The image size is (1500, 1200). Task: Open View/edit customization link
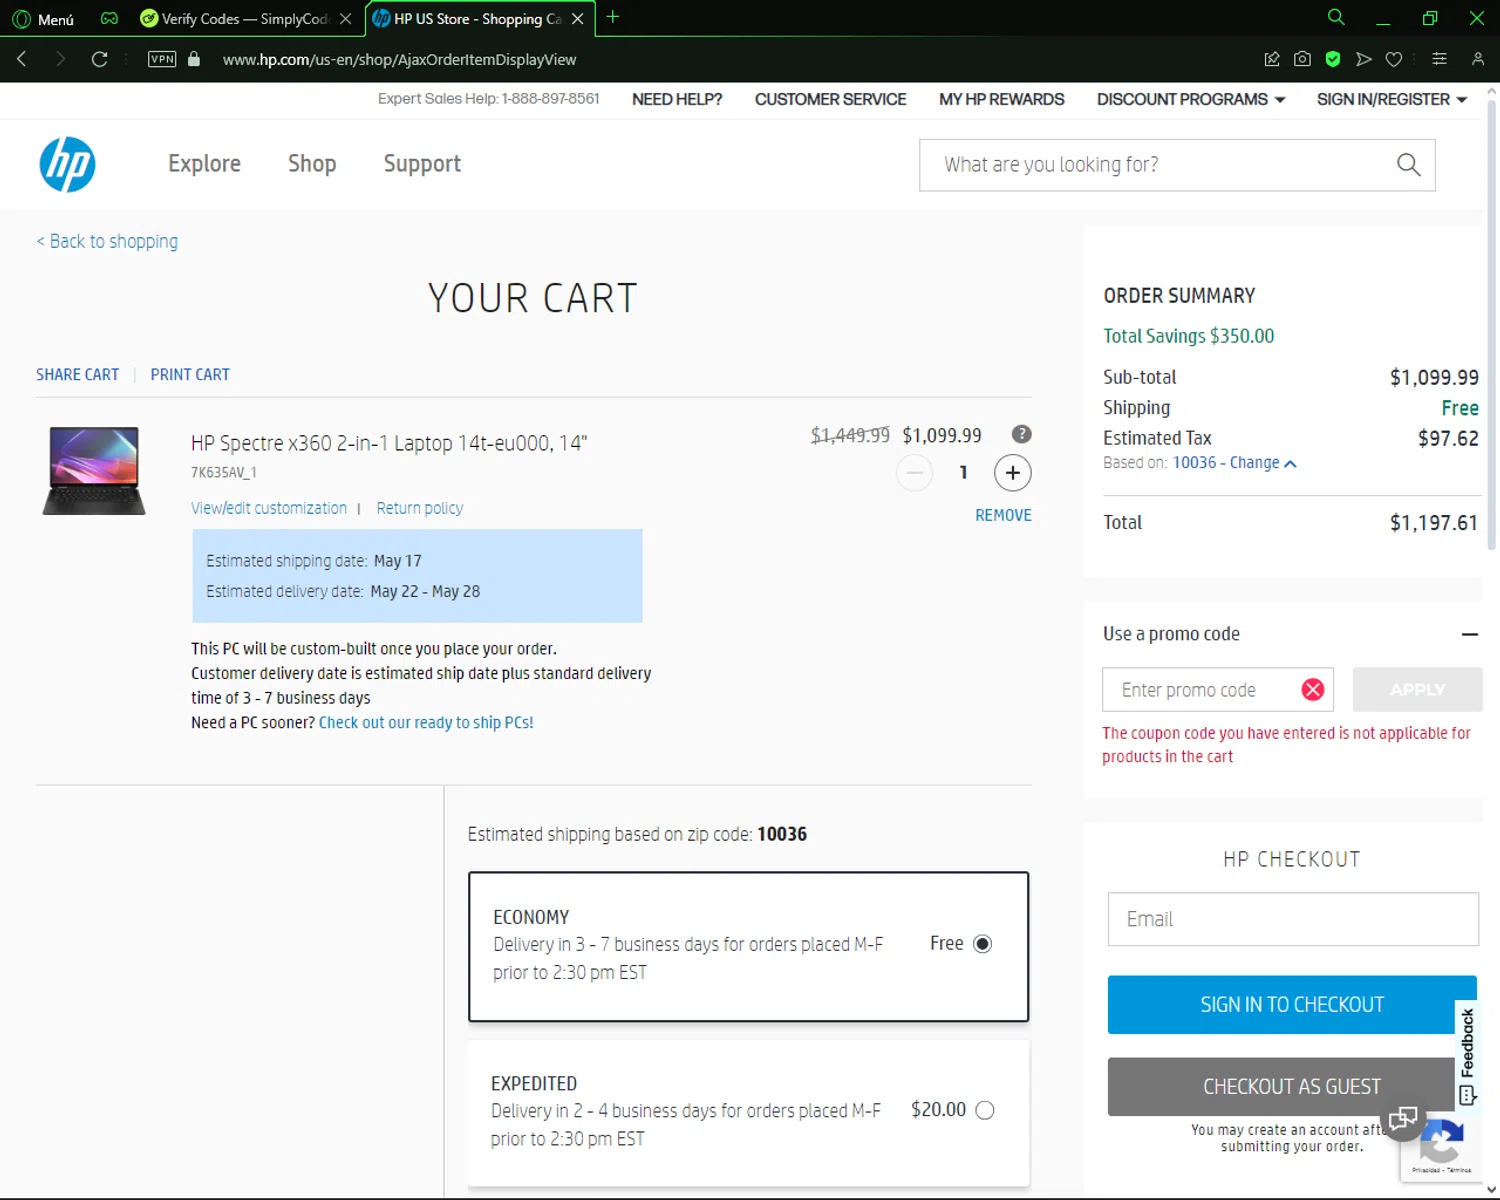[269, 508]
